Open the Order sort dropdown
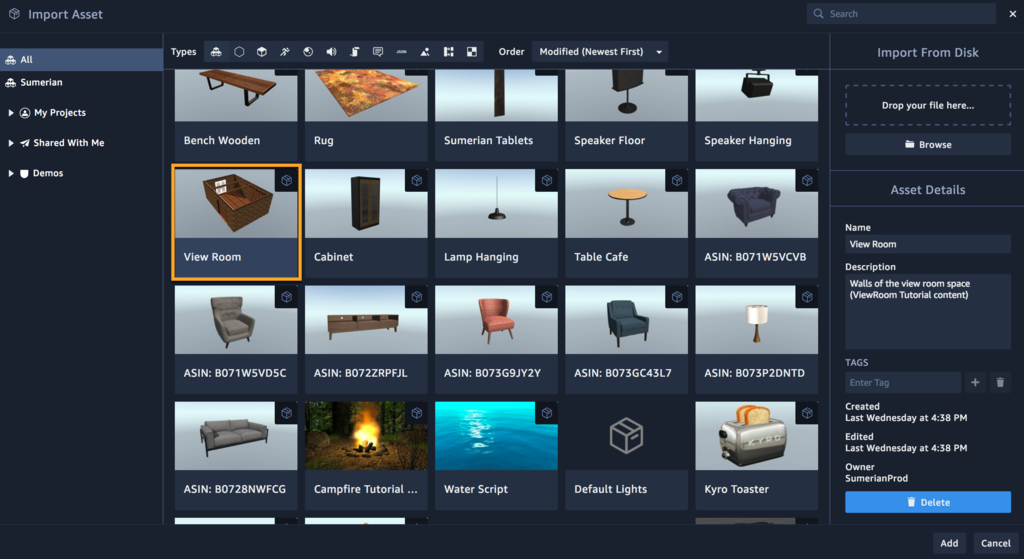This screenshot has width=1024, height=559. pyautogui.click(x=600, y=52)
